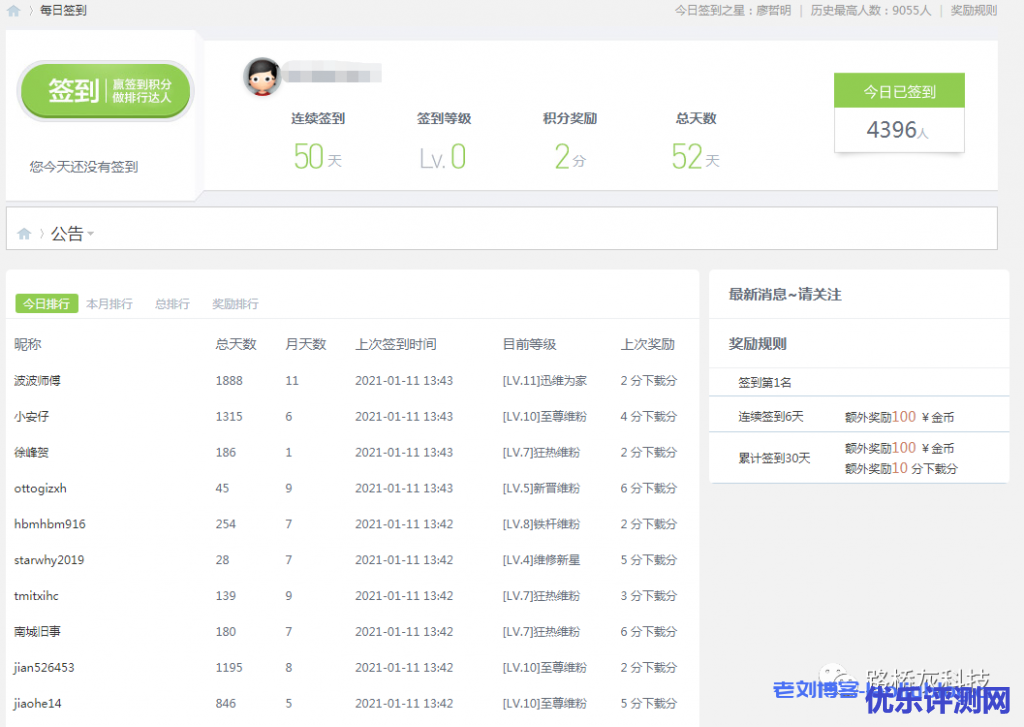1024x727 pixels.
Task: Open 奖励规则 link at top right
Action: pos(973,10)
